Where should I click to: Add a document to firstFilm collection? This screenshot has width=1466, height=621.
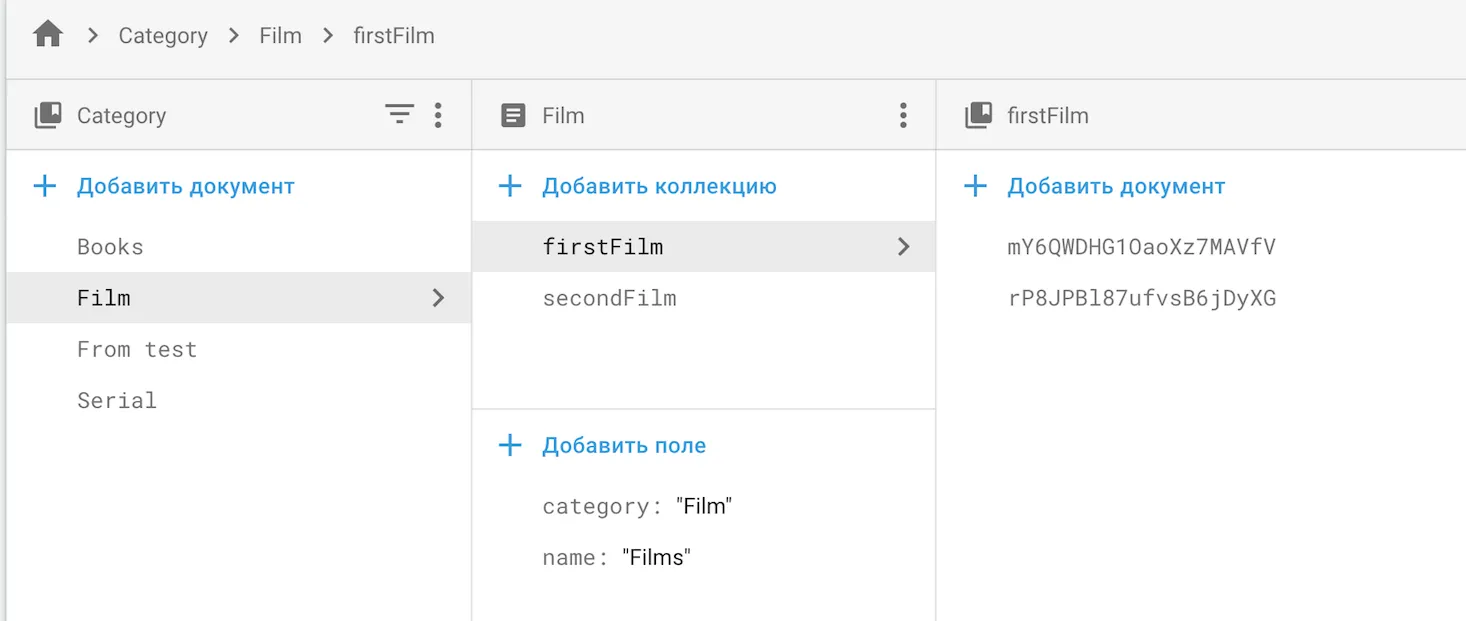(x=1115, y=186)
